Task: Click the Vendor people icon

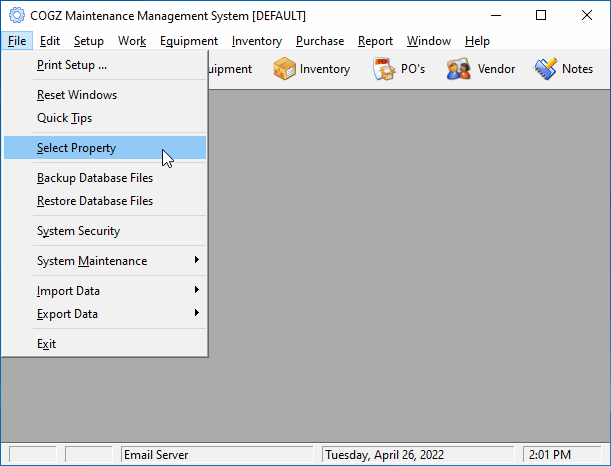Action: pos(459,69)
